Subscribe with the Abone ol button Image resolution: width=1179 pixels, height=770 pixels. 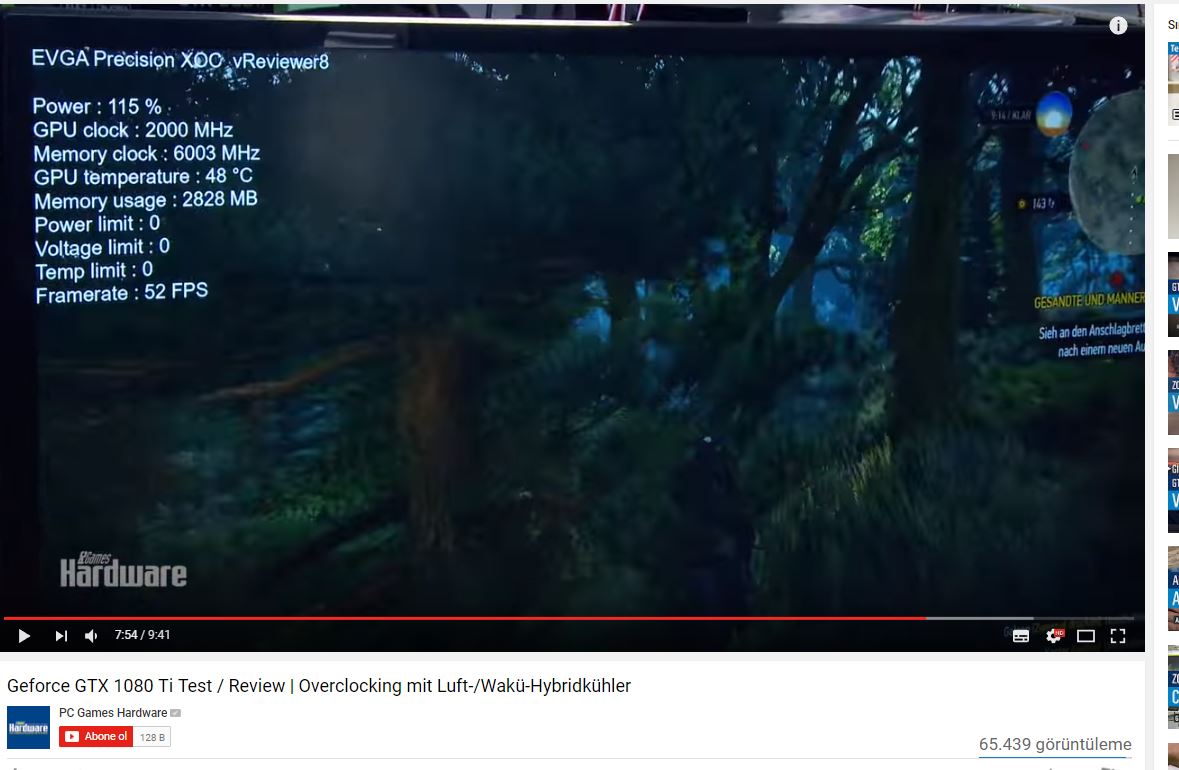pos(96,737)
